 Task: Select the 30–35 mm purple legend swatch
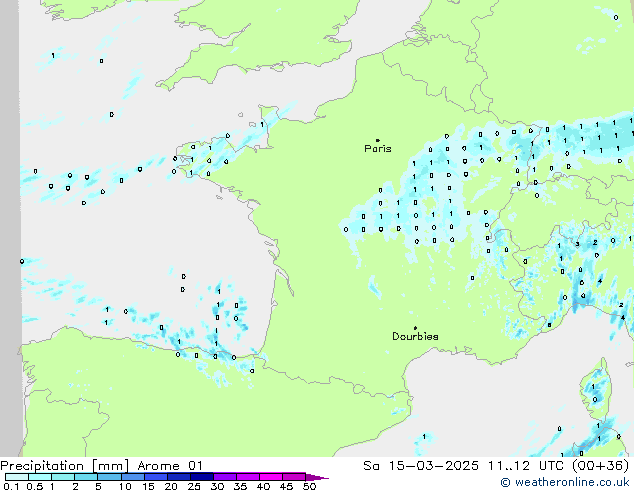[x=224, y=477]
